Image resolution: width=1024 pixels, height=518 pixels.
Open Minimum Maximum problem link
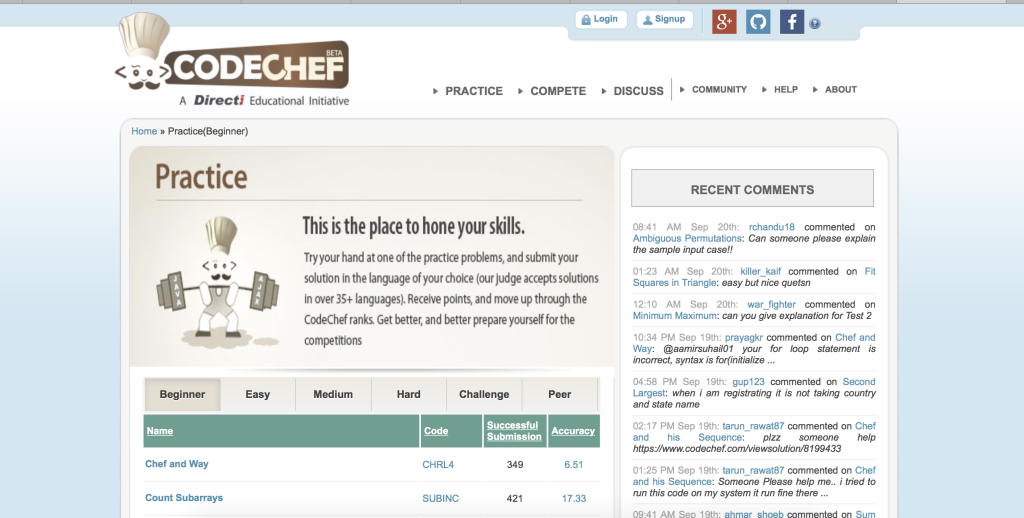point(675,316)
